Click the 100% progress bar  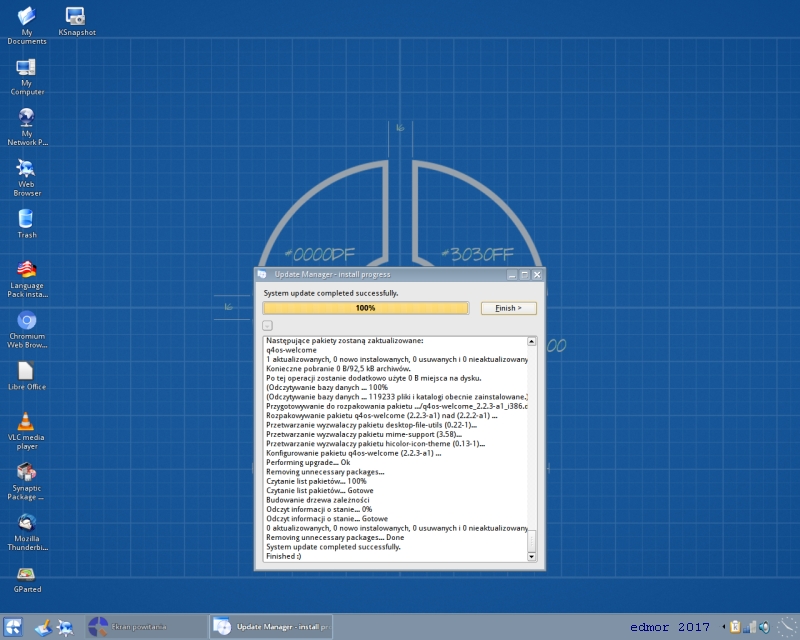point(365,308)
